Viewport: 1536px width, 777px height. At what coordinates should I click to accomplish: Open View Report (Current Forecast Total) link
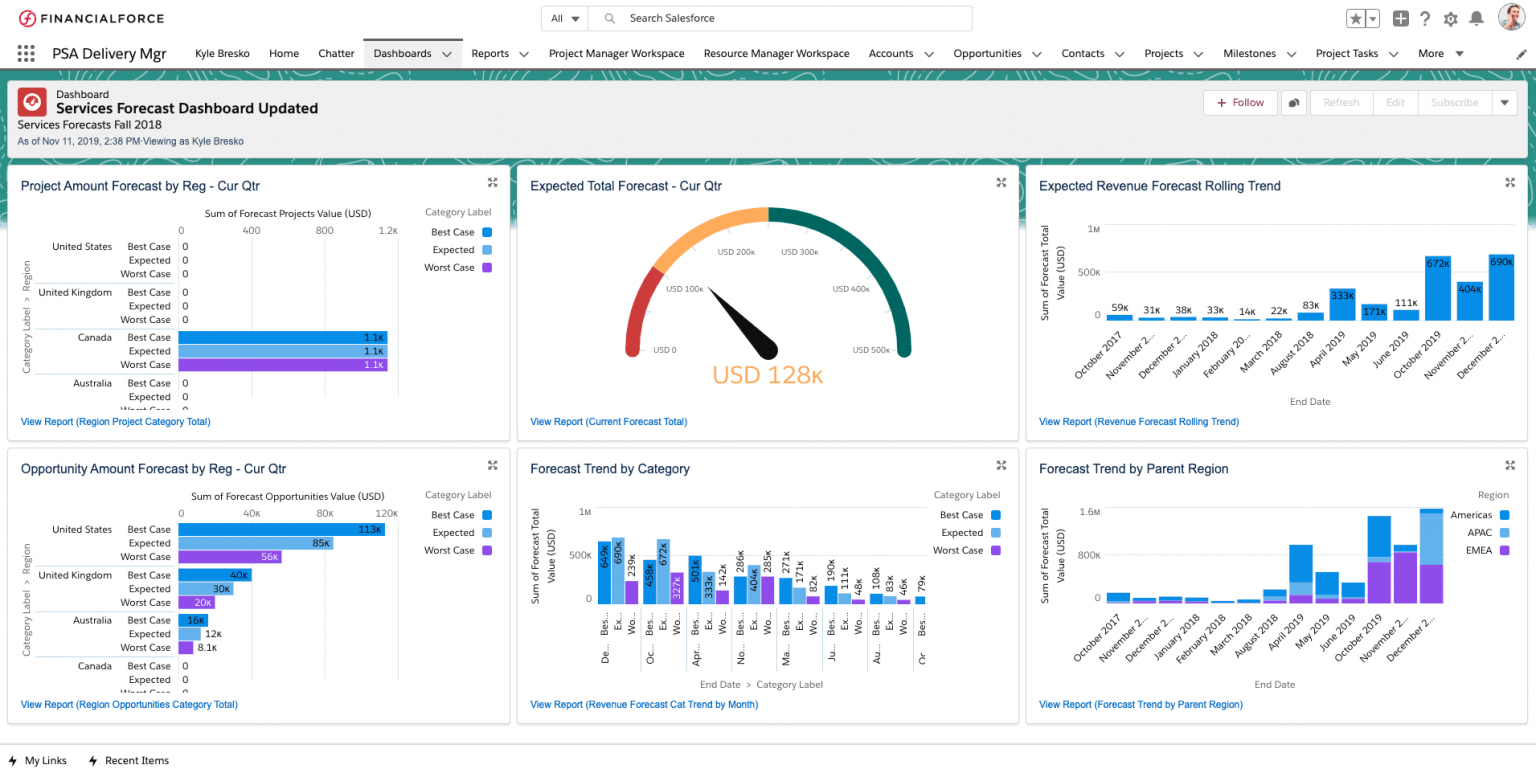tap(608, 422)
